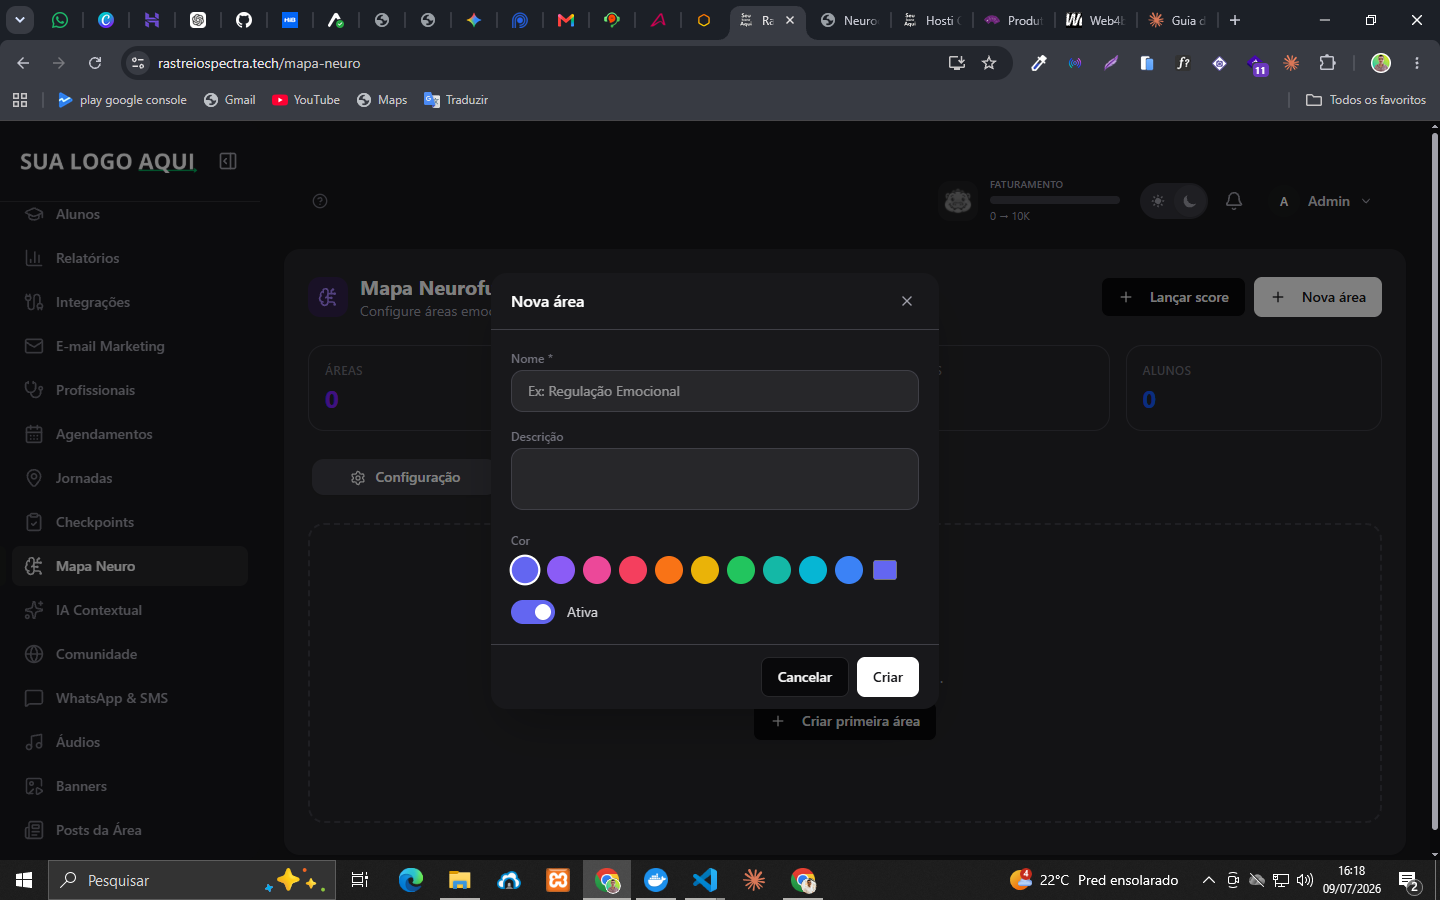Cancel the new area dialog
The image size is (1440, 900).
pyautogui.click(x=805, y=677)
